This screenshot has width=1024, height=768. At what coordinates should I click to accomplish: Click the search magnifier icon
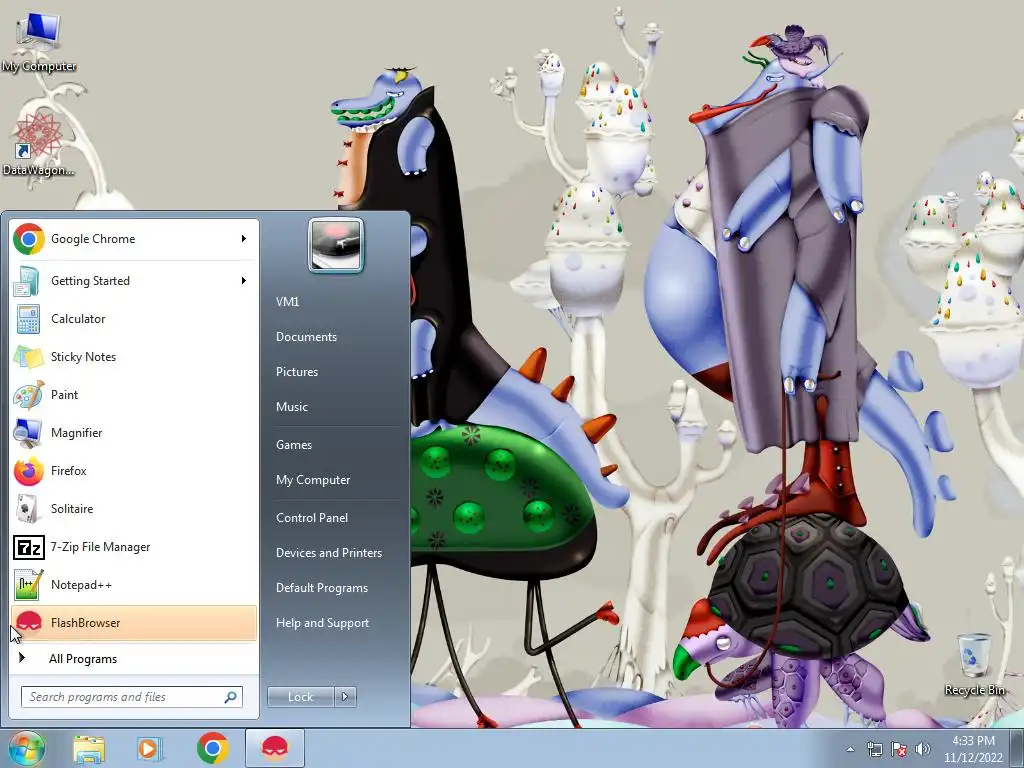(x=231, y=697)
